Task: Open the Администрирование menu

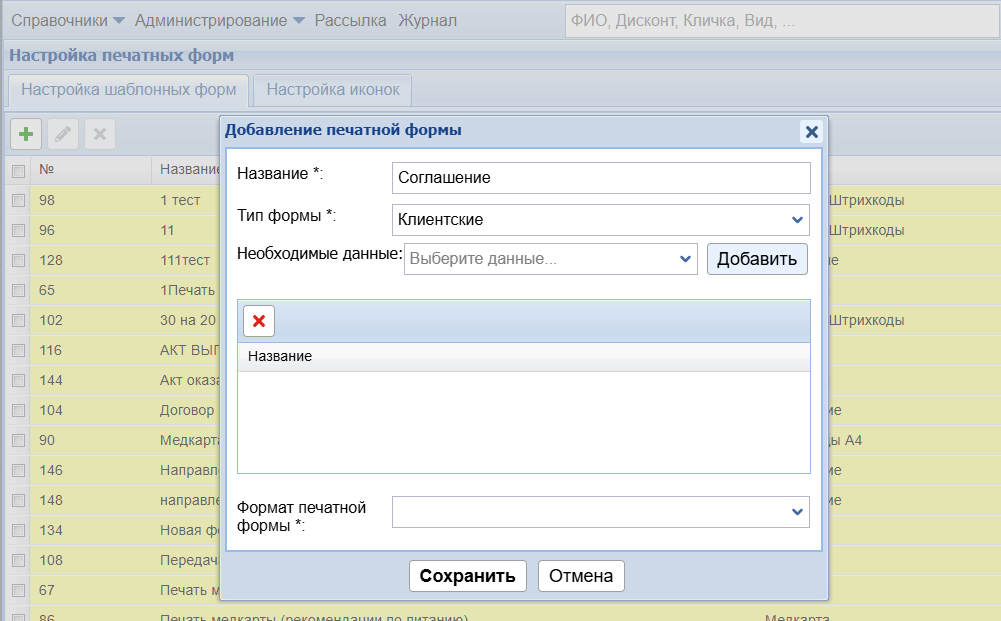Action: click(x=219, y=20)
